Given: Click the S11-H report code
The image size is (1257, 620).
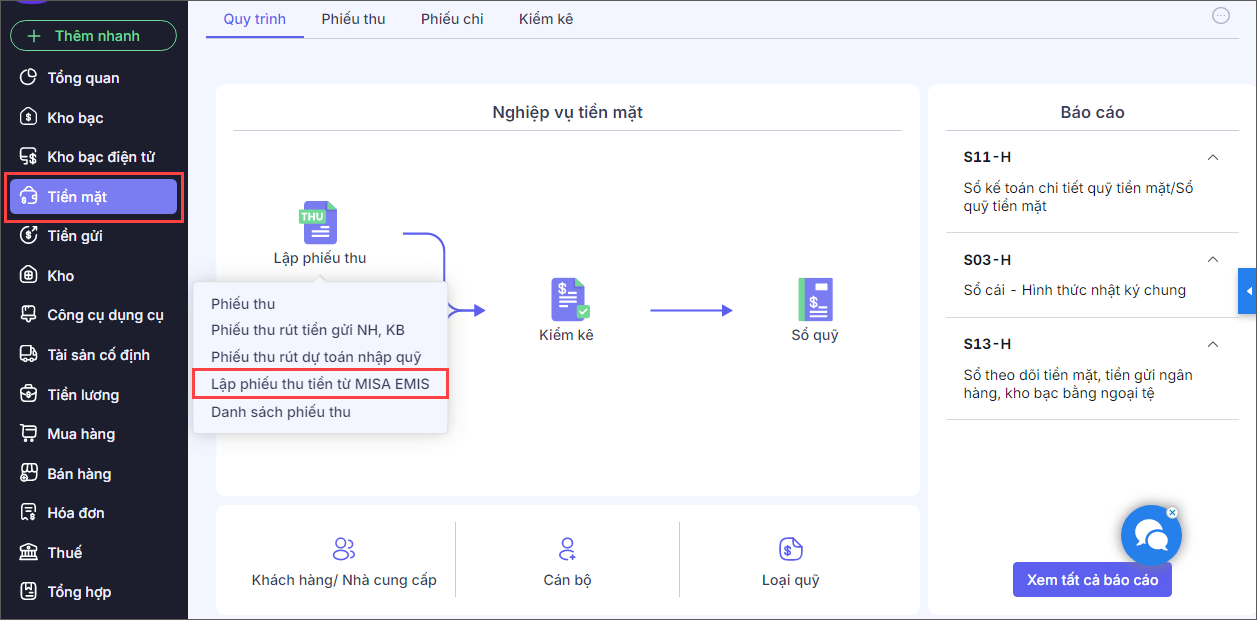Looking at the screenshot, I should pos(987,157).
